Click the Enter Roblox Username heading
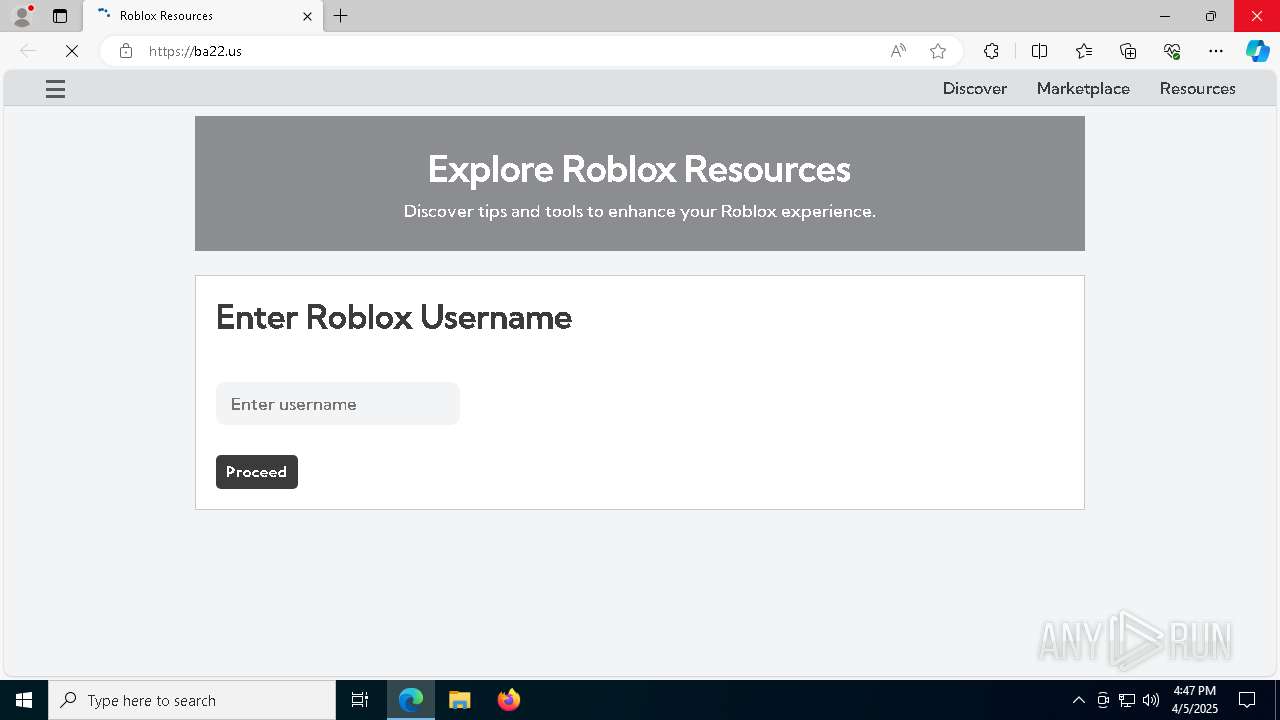Viewport: 1280px width, 720px height. tap(394, 318)
